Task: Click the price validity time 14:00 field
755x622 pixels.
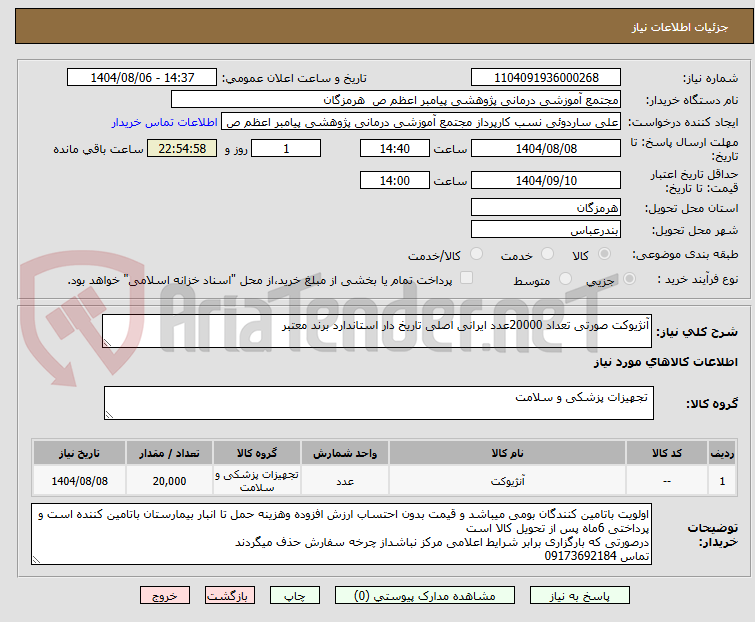Action: pos(395,181)
